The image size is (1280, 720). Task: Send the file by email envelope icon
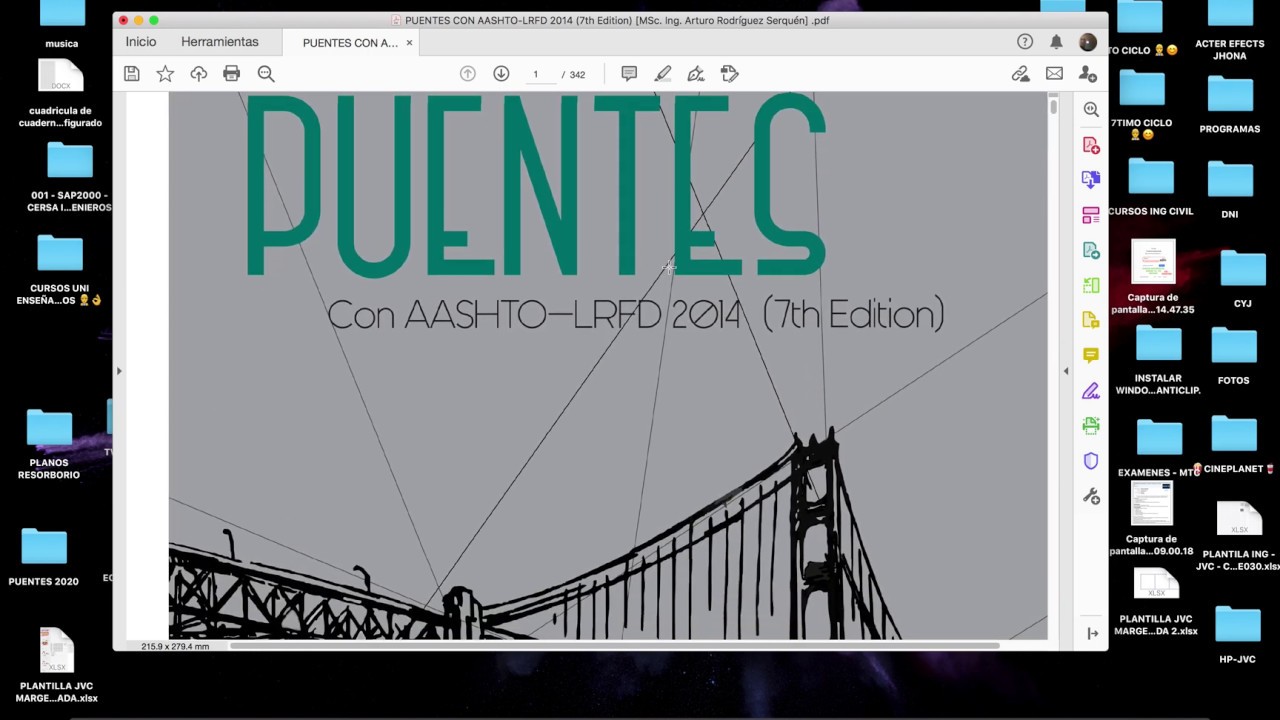[1054, 74]
